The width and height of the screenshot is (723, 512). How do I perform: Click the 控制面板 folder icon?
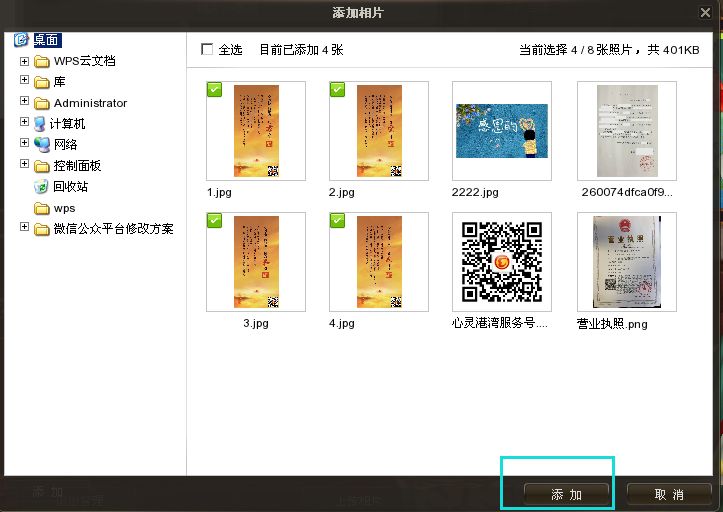(x=42, y=166)
